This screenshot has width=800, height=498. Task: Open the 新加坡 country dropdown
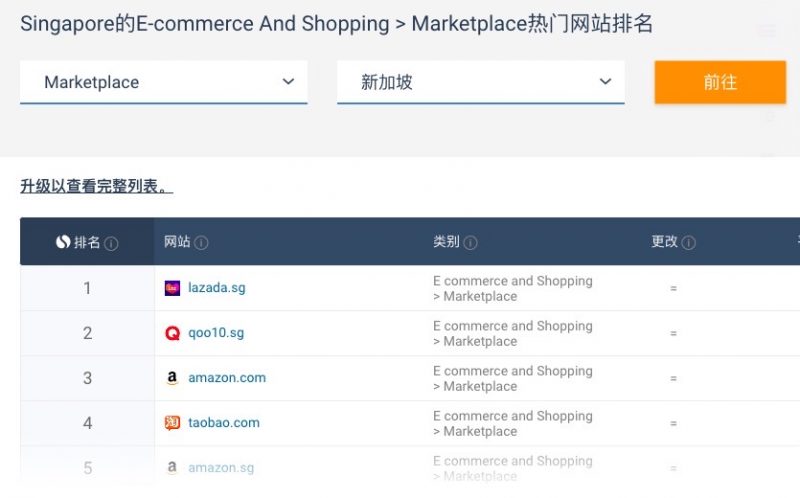481,82
